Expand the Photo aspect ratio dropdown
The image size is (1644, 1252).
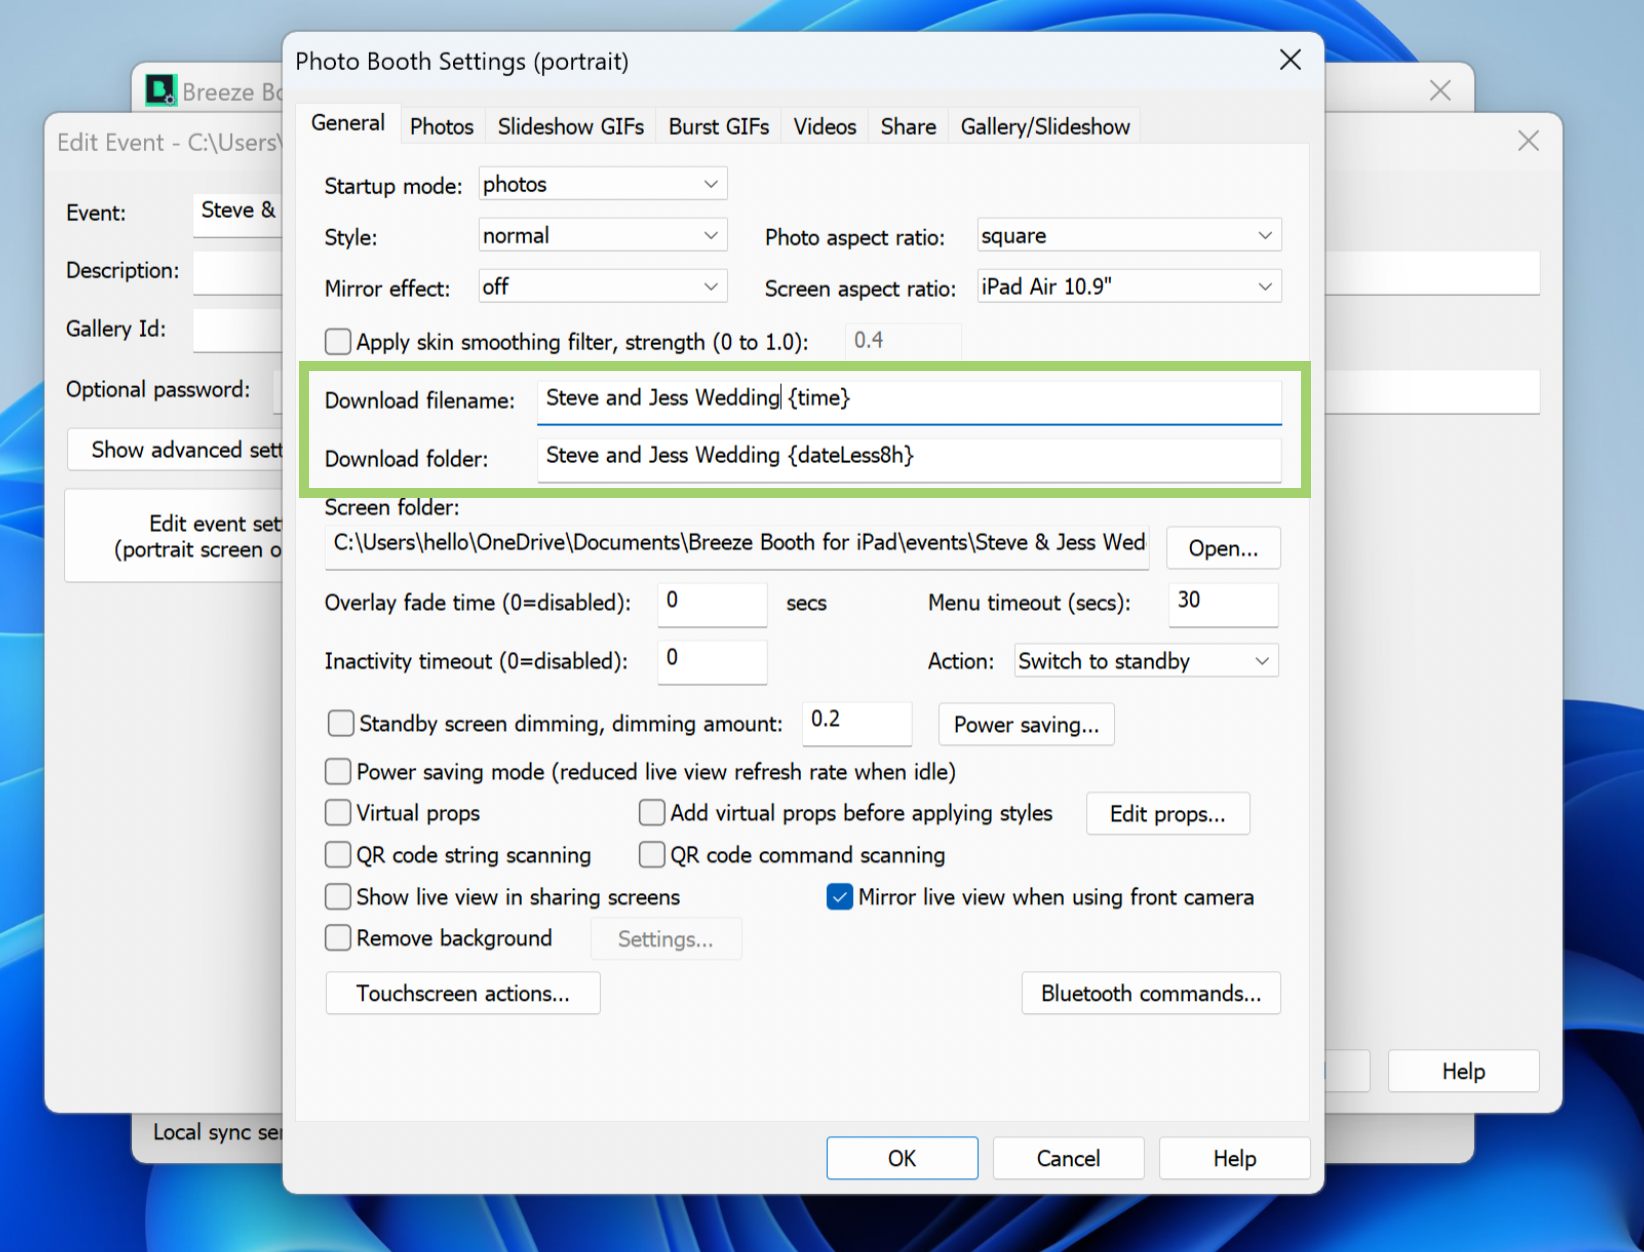tap(1128, 236)
